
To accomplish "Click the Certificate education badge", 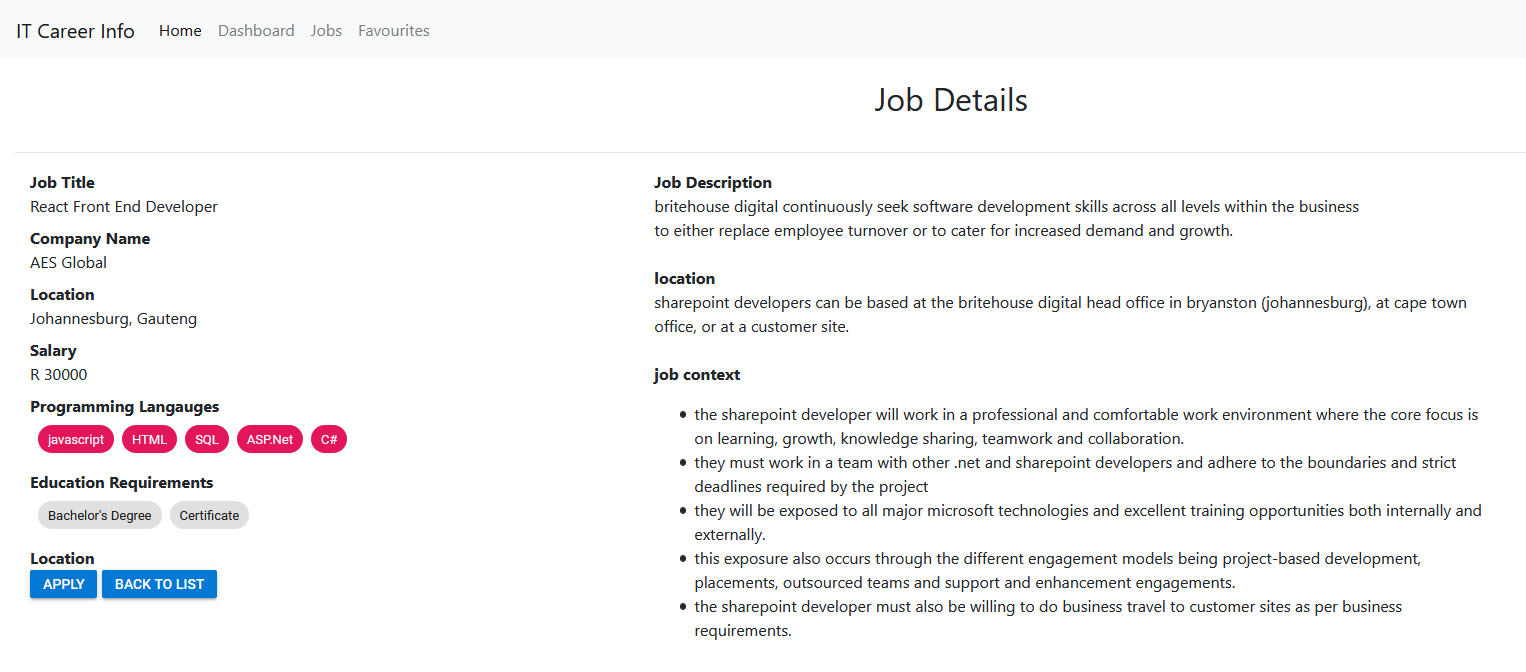I will pos(209,514).
